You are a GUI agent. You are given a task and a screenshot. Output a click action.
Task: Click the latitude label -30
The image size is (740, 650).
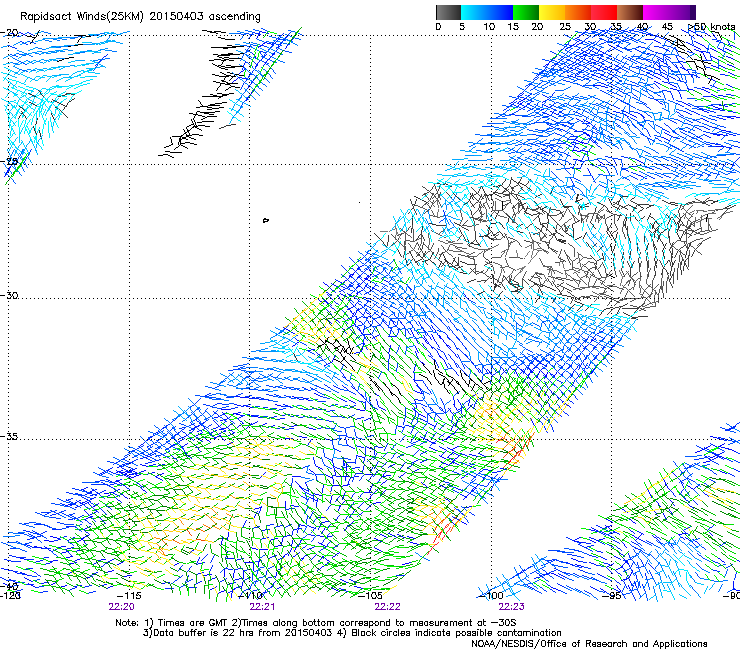(9, 296)
